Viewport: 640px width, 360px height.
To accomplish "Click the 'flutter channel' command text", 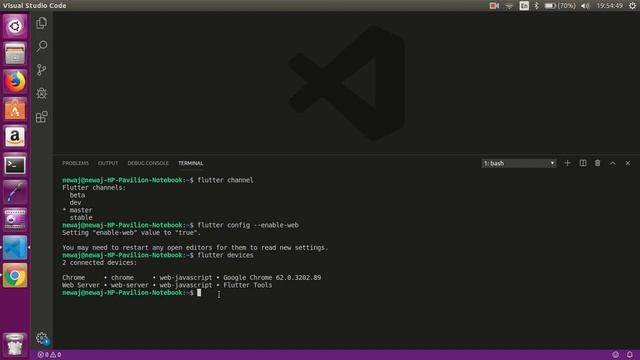I will (225, 180).
